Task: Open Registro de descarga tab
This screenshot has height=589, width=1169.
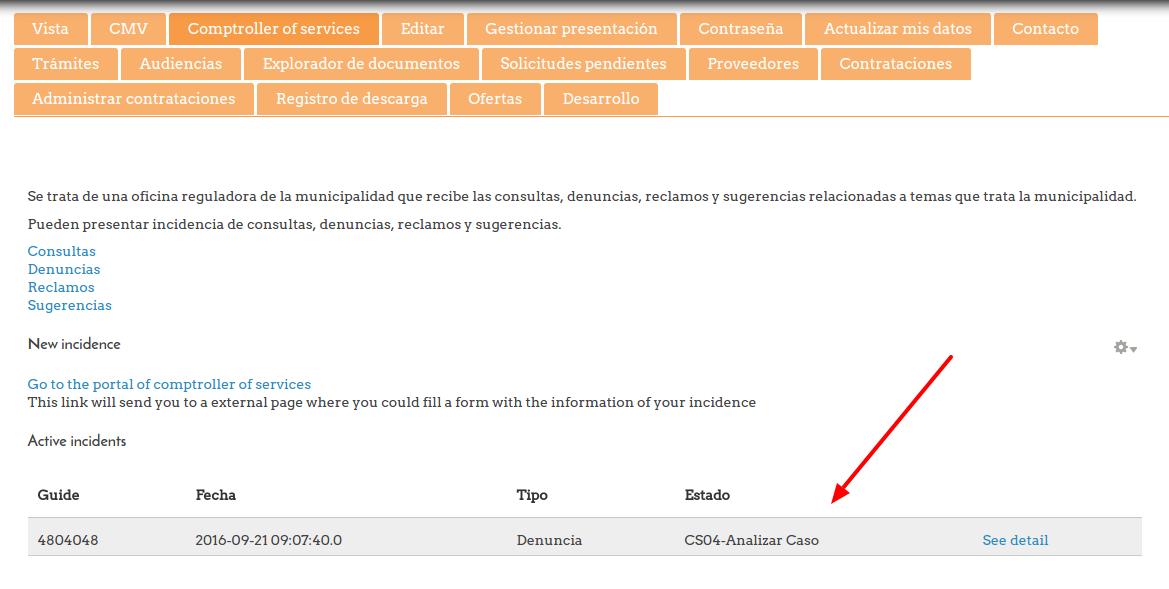Action: point(351,99)
